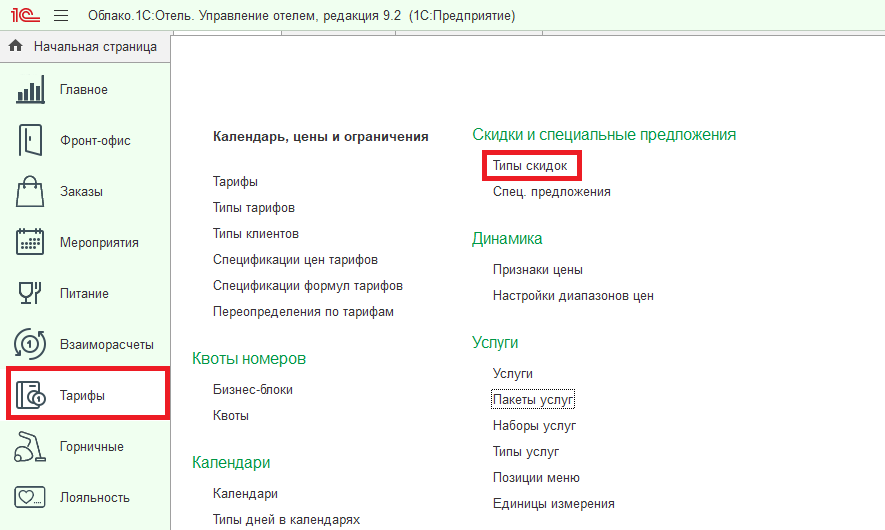Click the Лояльность heart card icon
This screenshot has width=885, height=530.
[x=30, y=497]
